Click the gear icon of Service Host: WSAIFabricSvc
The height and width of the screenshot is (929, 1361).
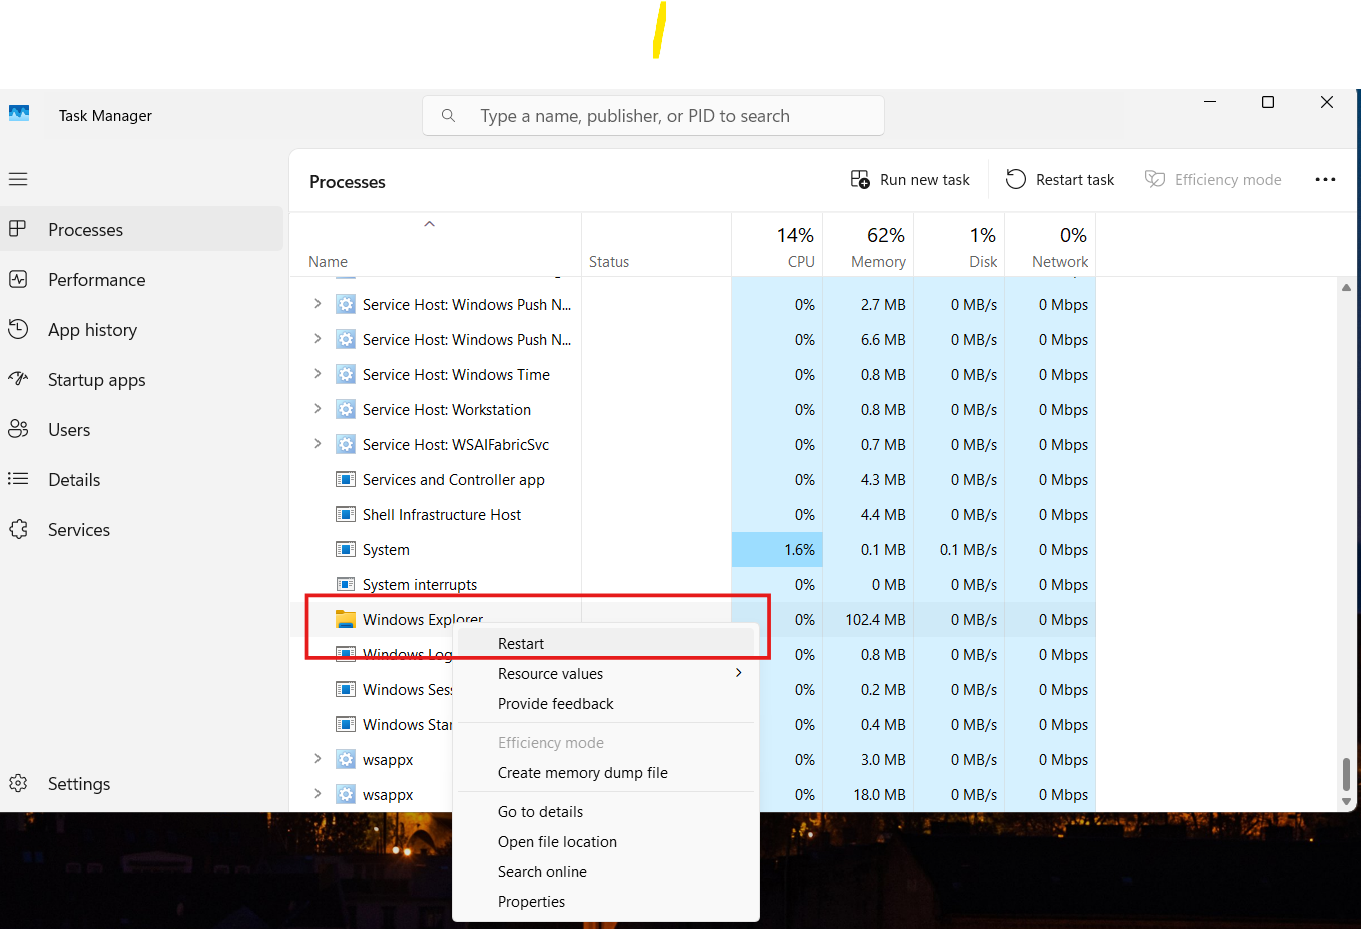click(x=346, y=444)
